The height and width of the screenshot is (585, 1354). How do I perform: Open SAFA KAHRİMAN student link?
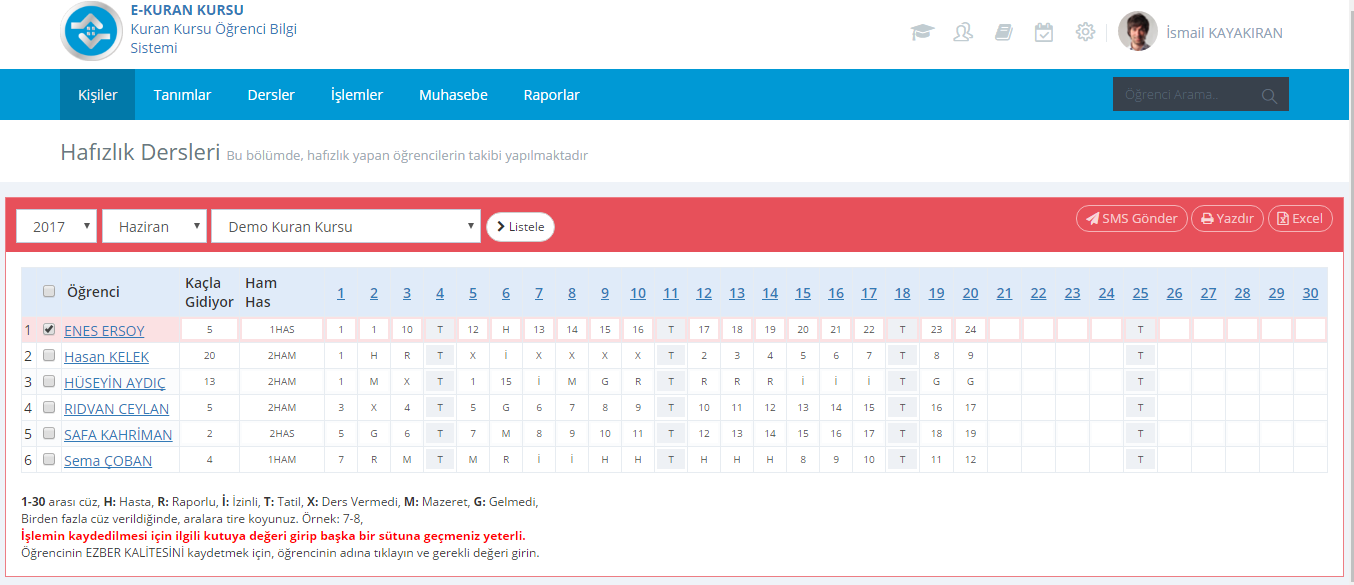(x=118, y=435)
